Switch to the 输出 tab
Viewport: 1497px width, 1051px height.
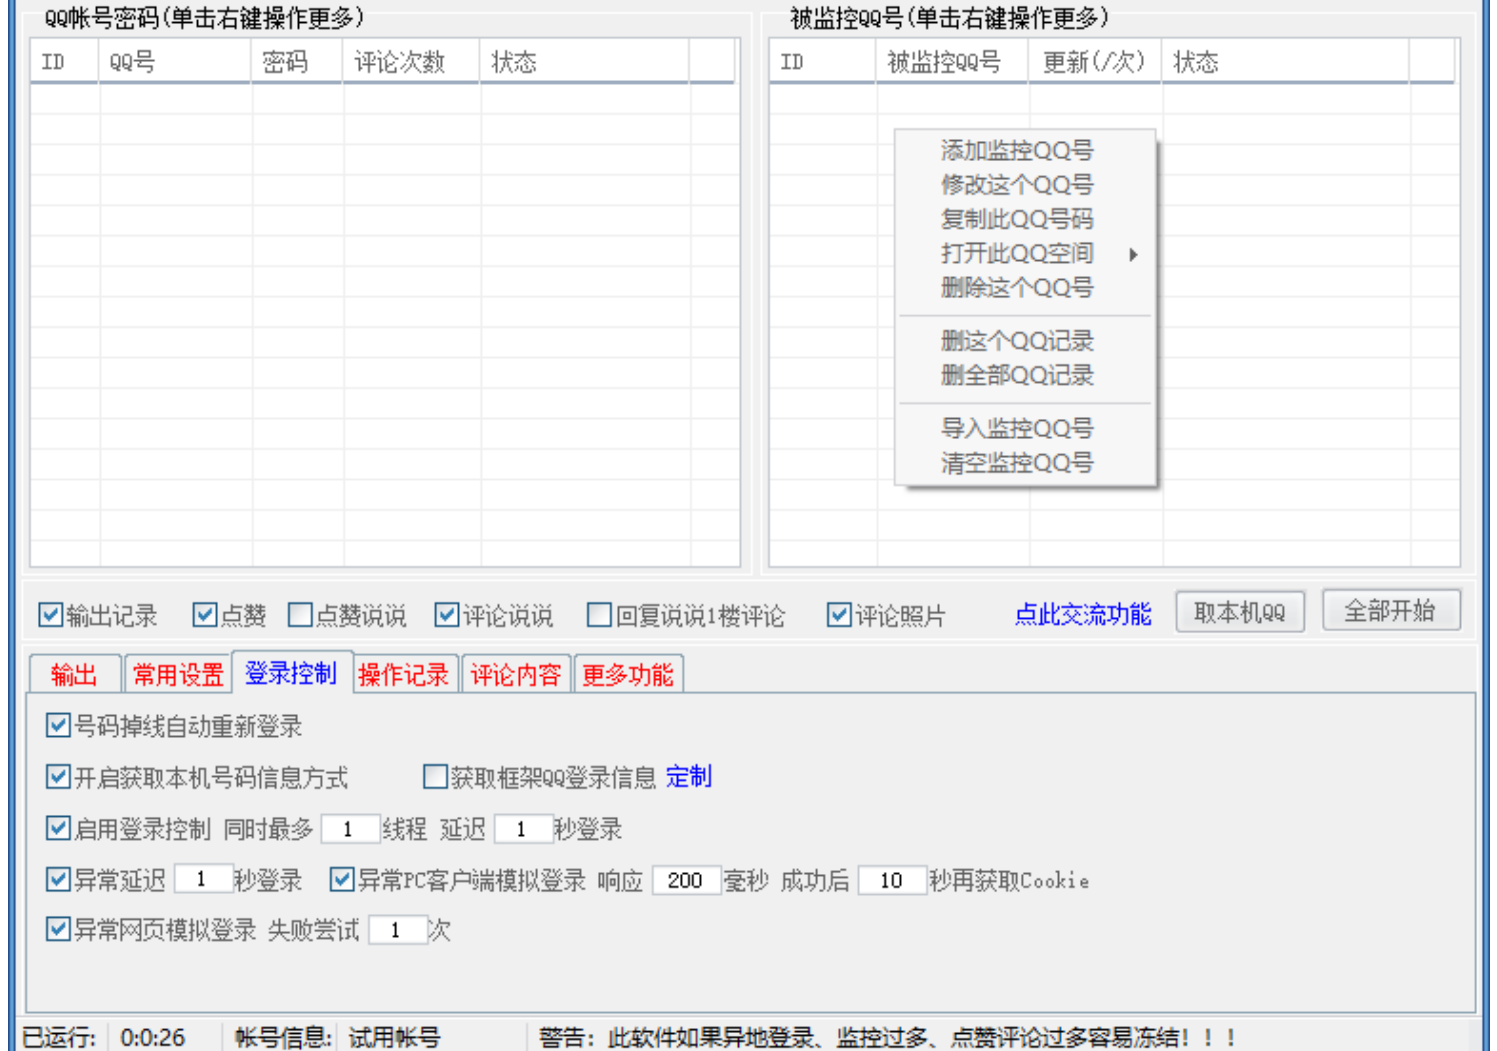click(75, 674)
